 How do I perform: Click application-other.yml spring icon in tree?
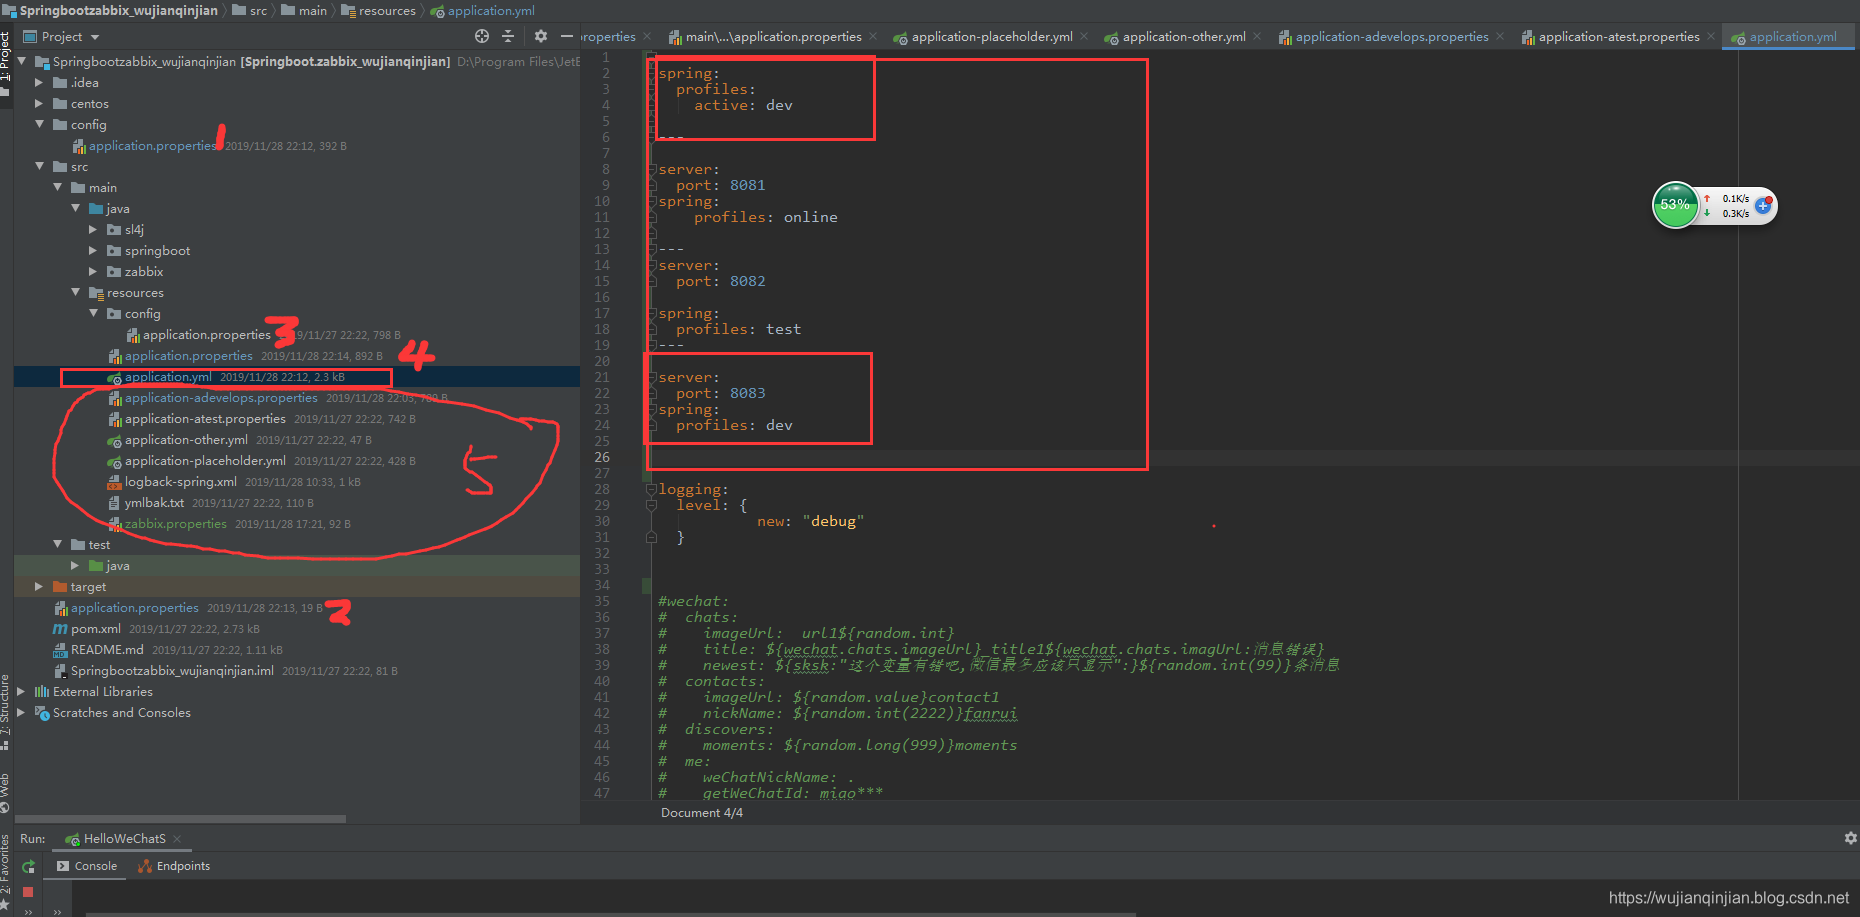pyautogui.click(x=114, y=440)
